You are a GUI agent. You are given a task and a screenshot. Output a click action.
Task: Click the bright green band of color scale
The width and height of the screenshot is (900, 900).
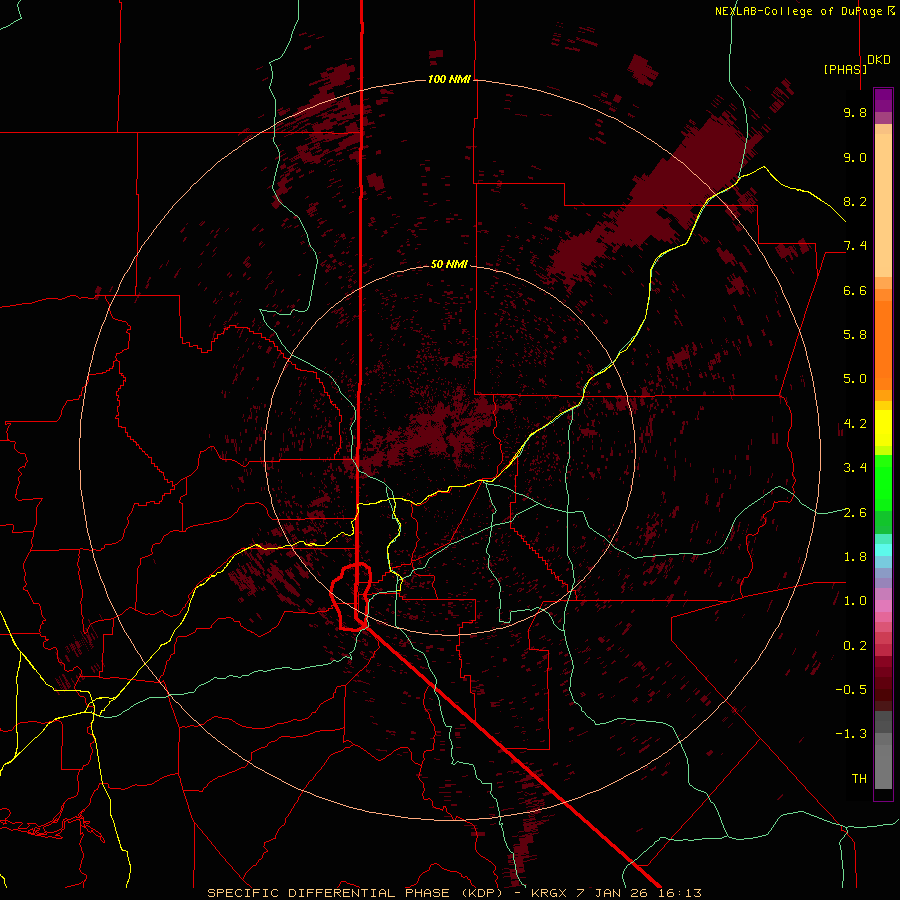coord(883,481)
